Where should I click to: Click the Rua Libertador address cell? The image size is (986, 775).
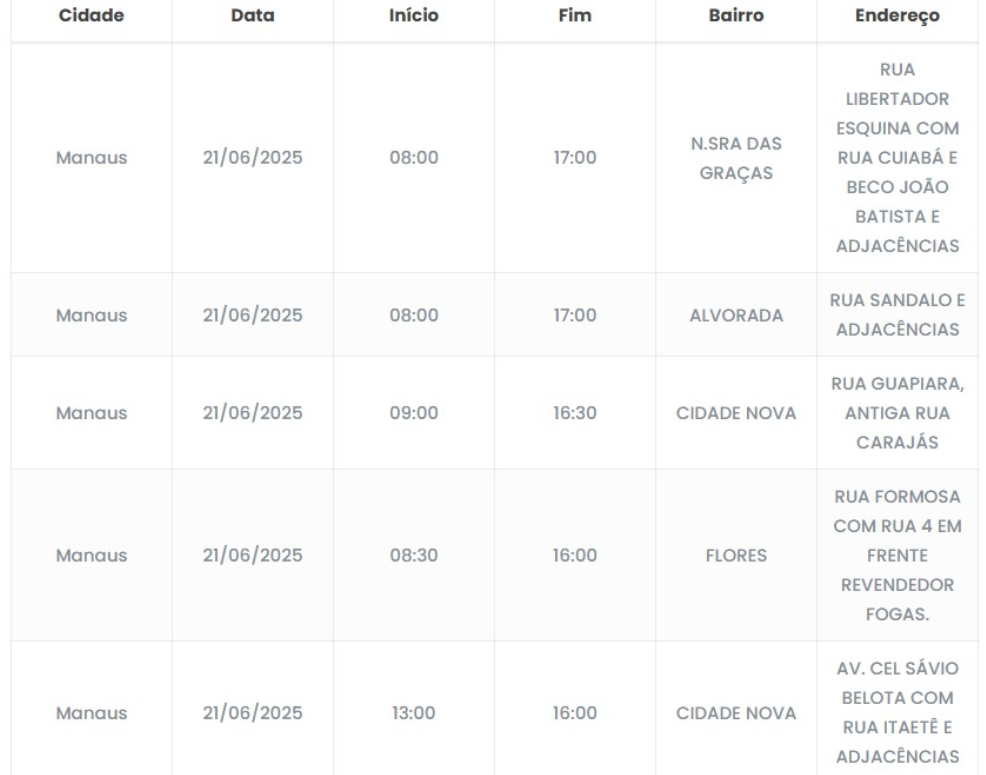tap(897, 158)
